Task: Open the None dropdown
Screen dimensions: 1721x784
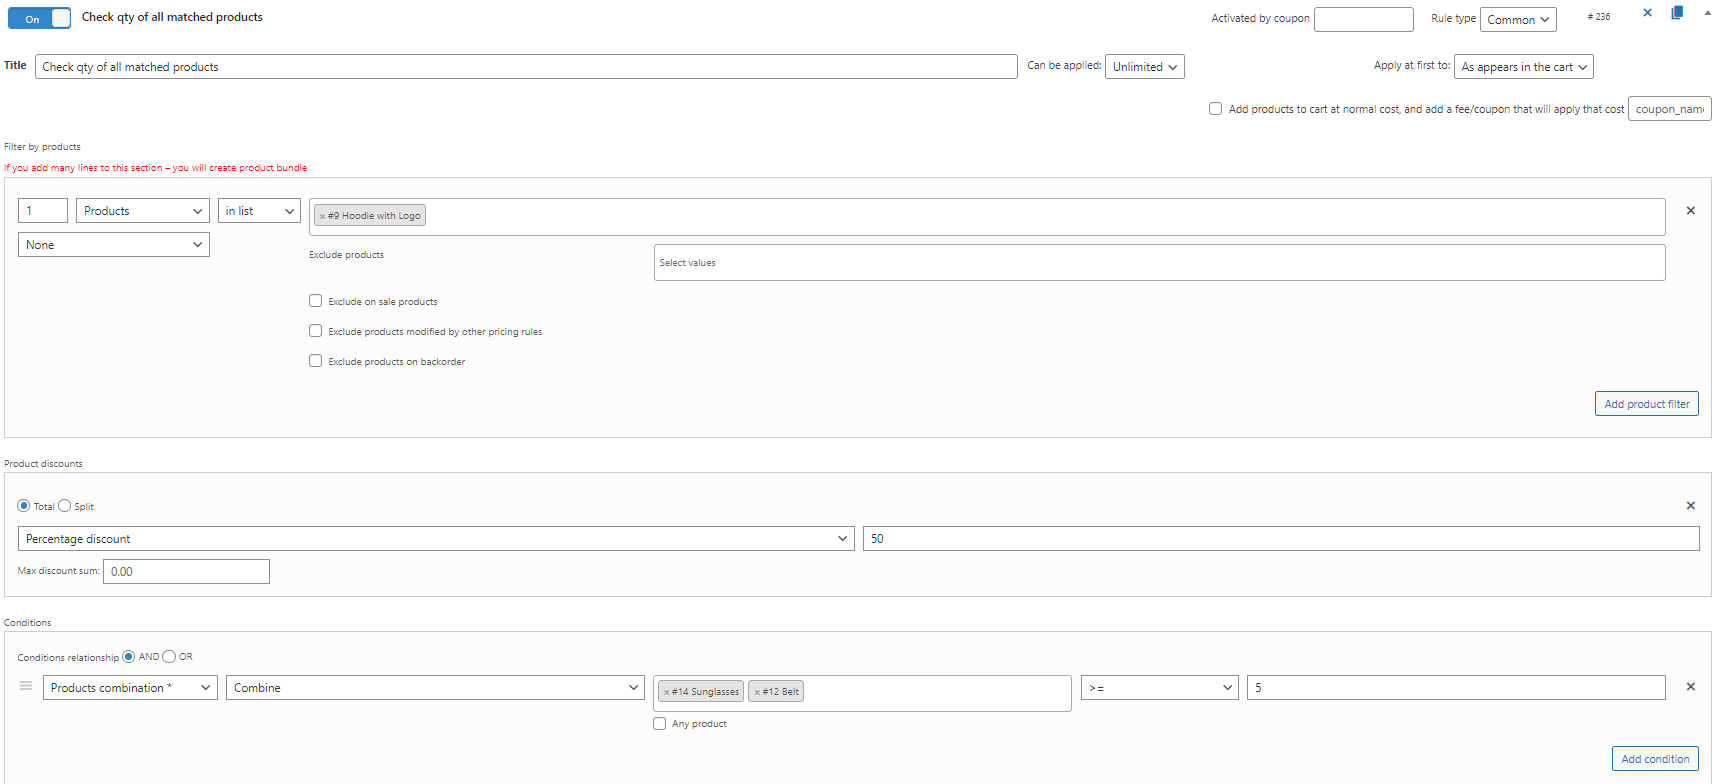Action: coord(114,244)
